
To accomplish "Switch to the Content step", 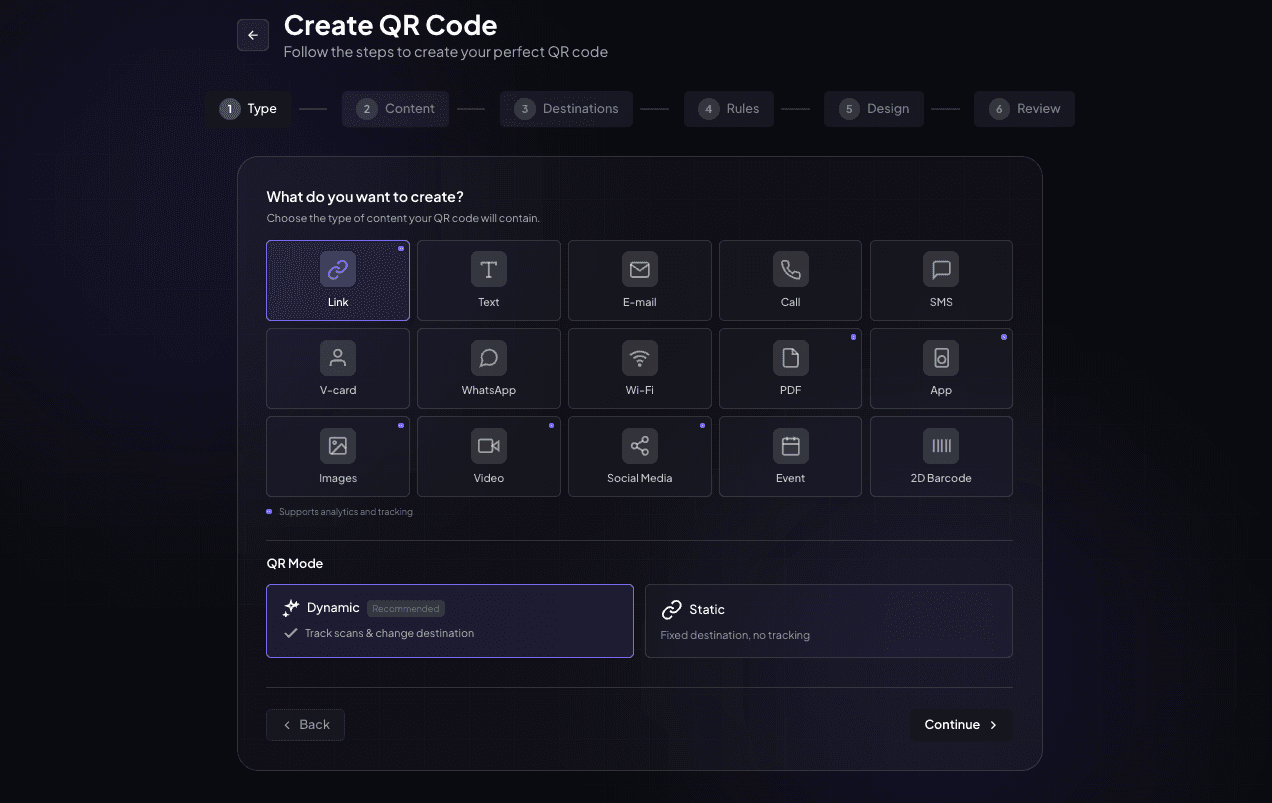I will click(395, 108).
